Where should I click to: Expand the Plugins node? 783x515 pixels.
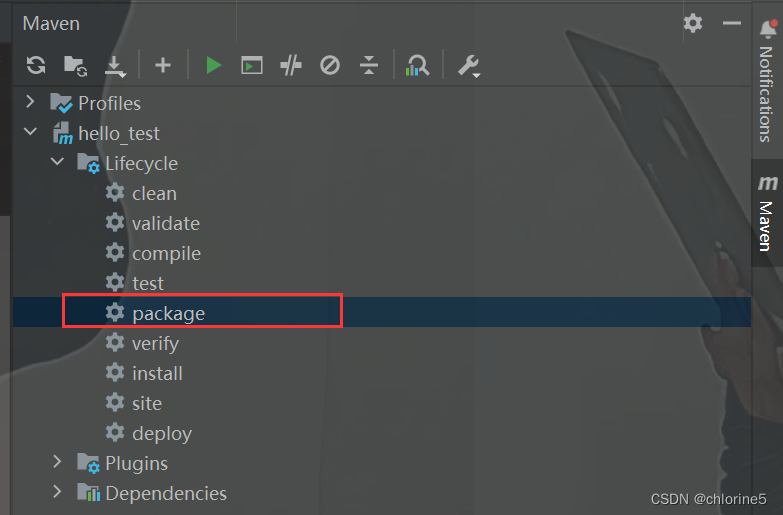pyautogui.click(x=57, y=462)
